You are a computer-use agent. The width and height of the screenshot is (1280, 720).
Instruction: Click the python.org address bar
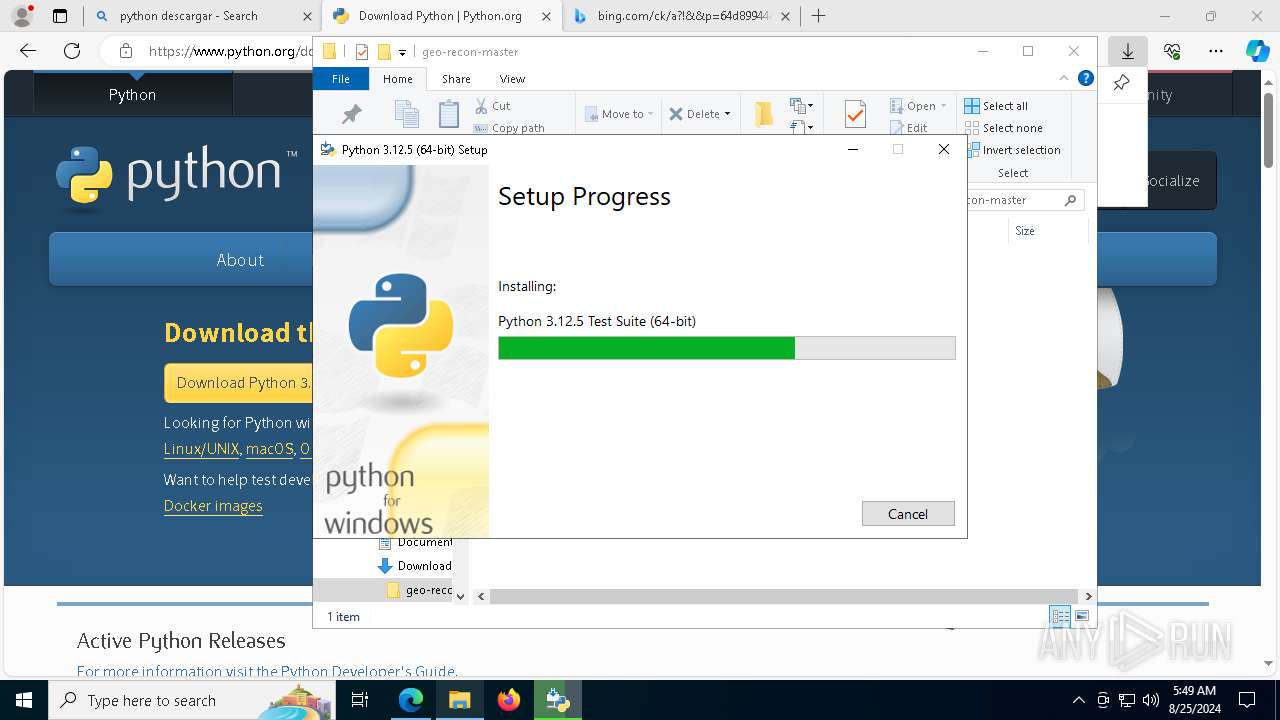click(230, 51)
